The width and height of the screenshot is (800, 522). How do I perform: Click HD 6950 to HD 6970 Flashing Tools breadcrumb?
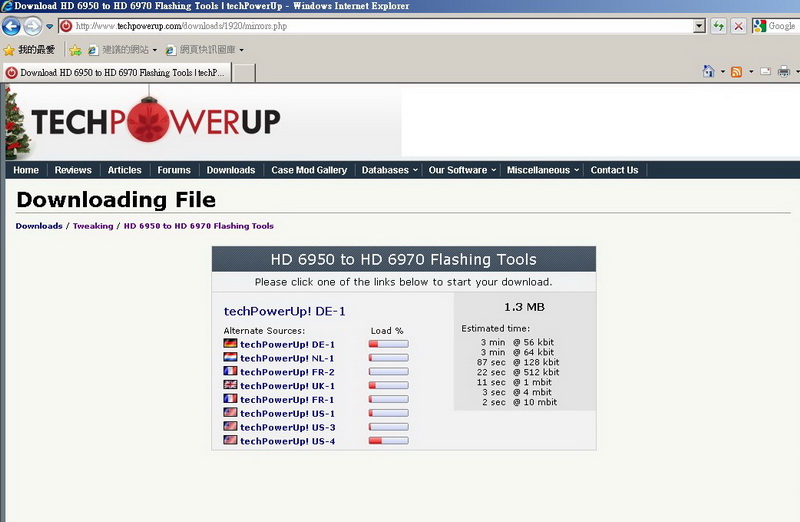point(198,226)
